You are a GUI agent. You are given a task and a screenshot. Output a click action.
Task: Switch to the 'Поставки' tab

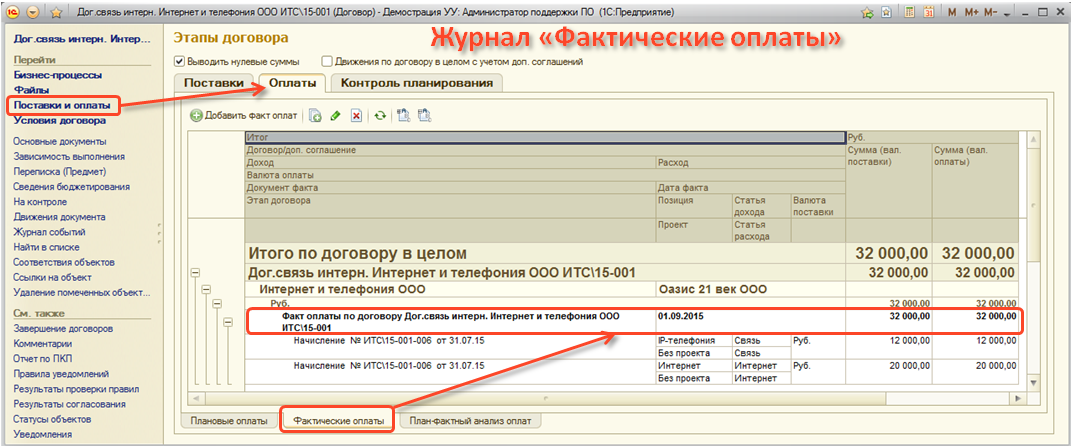tap(214, 83)
